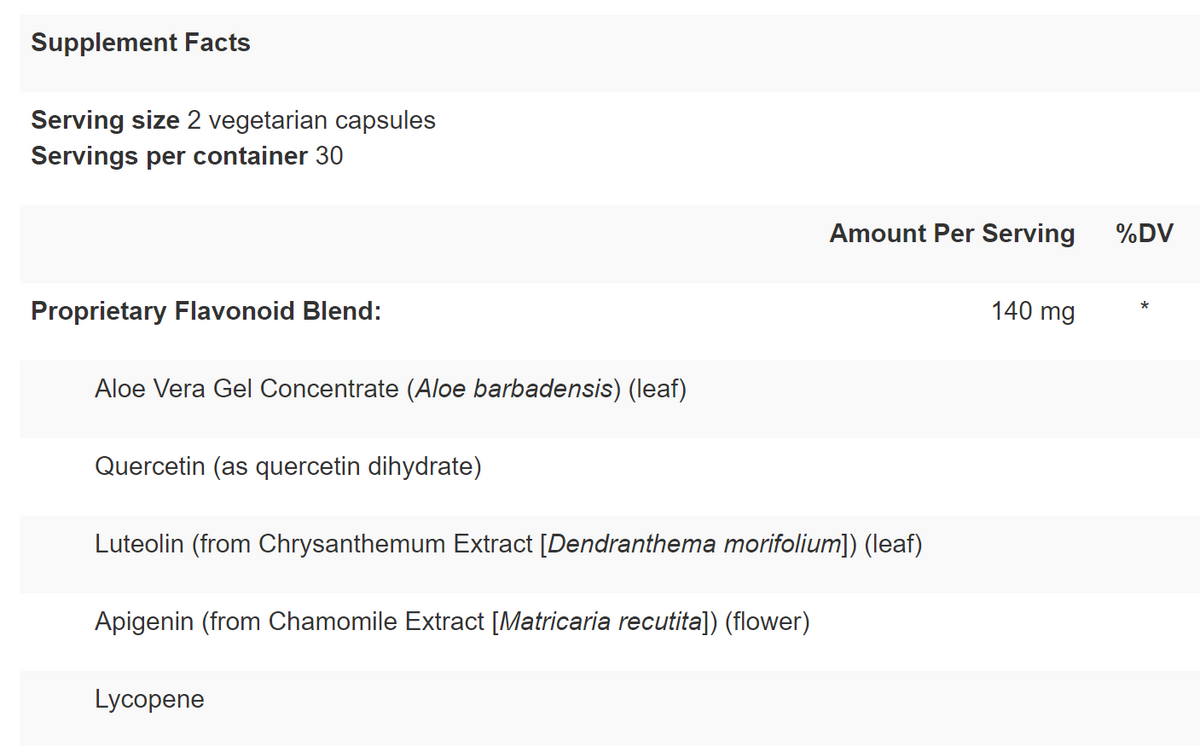Click the Quercetin ingredient name
Screen dimensions: 1200x746
pos(150,466)
